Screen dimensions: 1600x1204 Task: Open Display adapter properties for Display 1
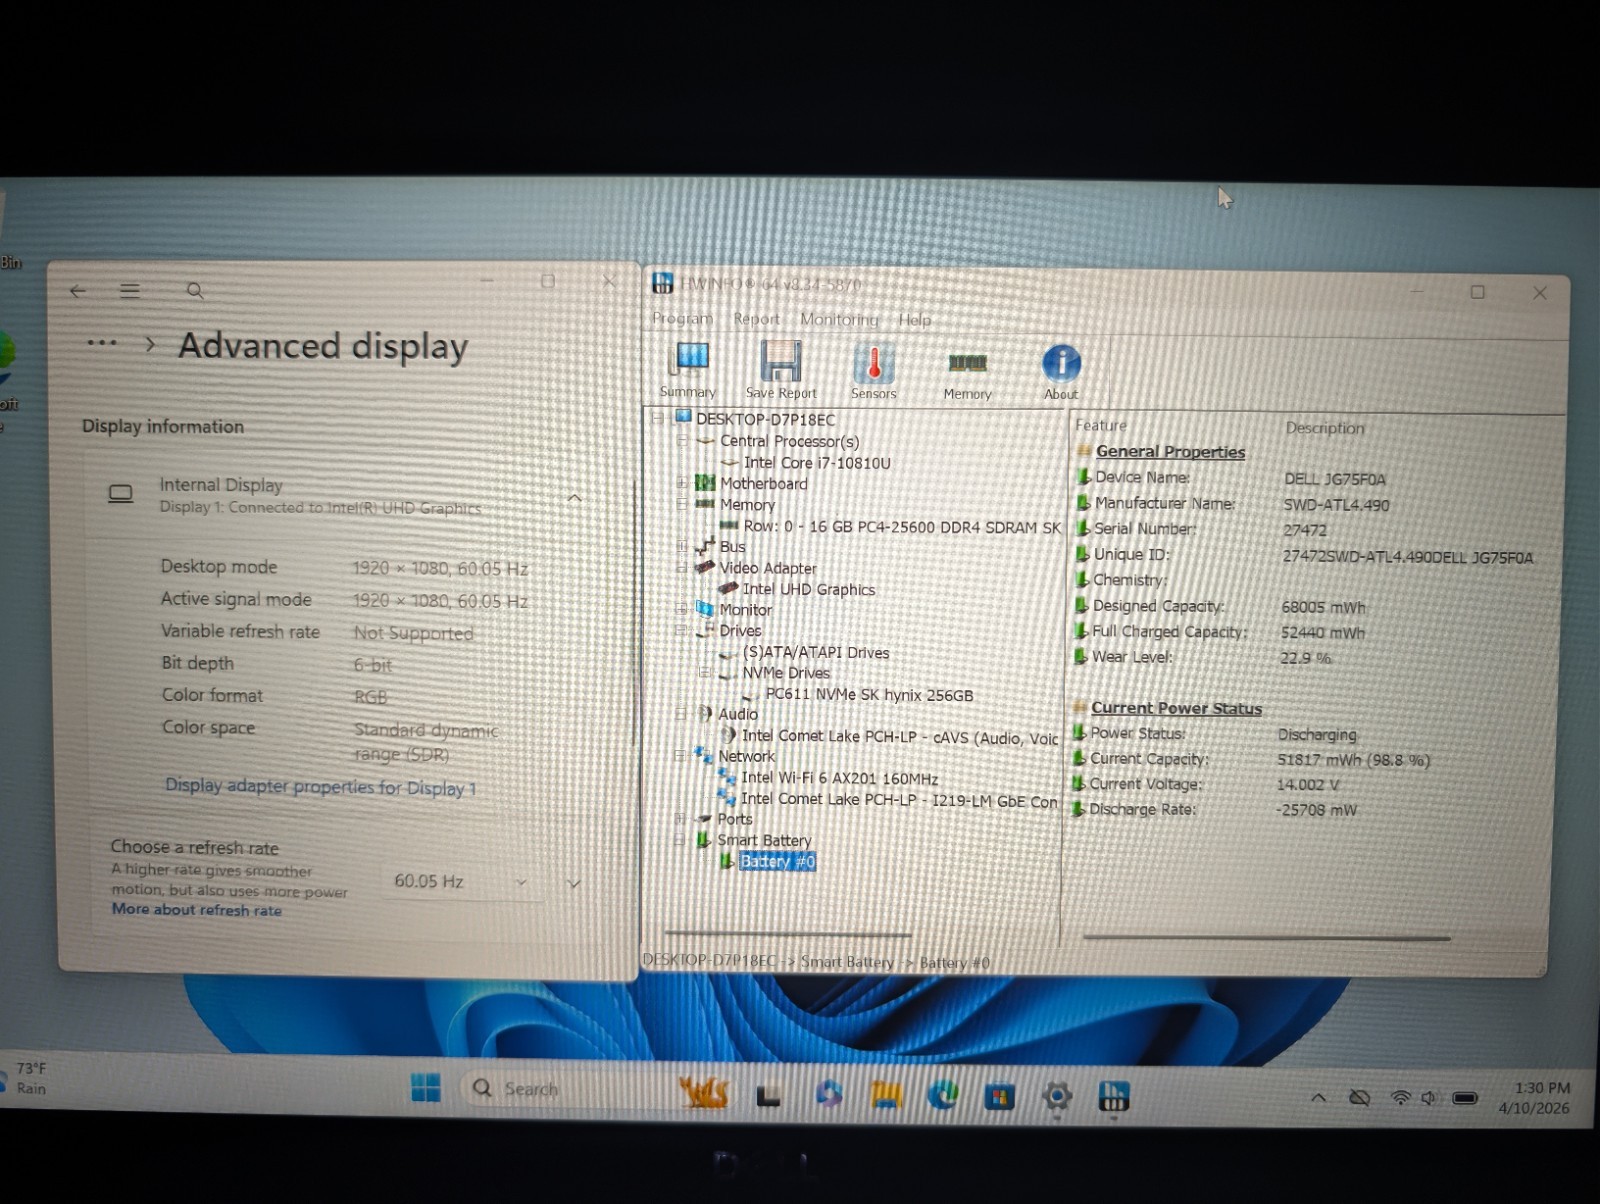click(321, 787)
